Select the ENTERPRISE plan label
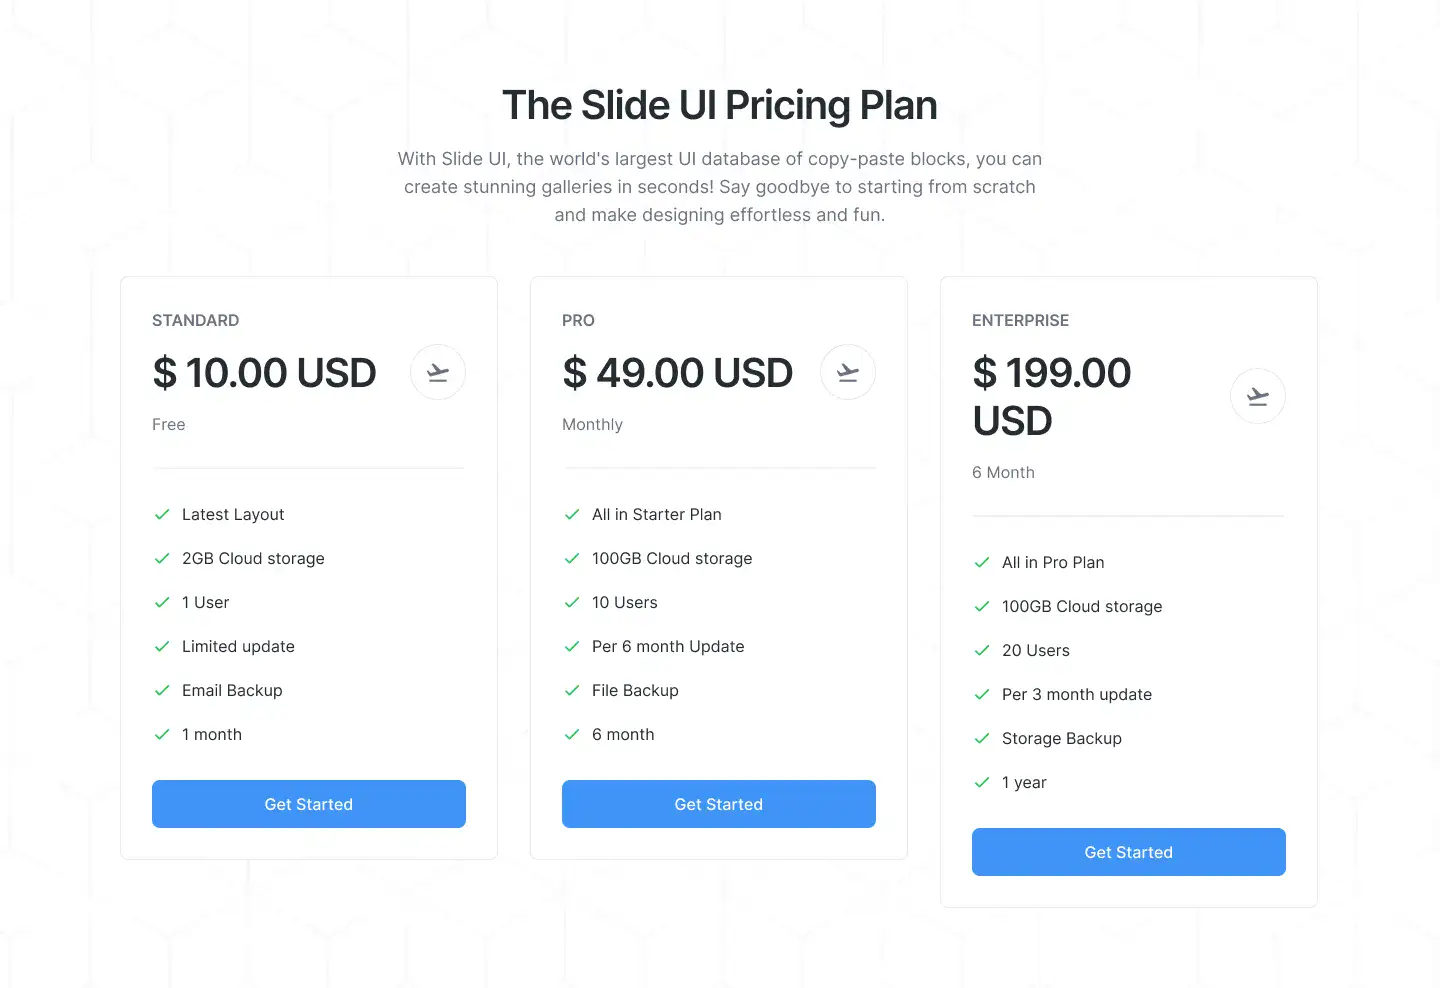Viewport: 1440px width, 988px height. click(1020, 320)
